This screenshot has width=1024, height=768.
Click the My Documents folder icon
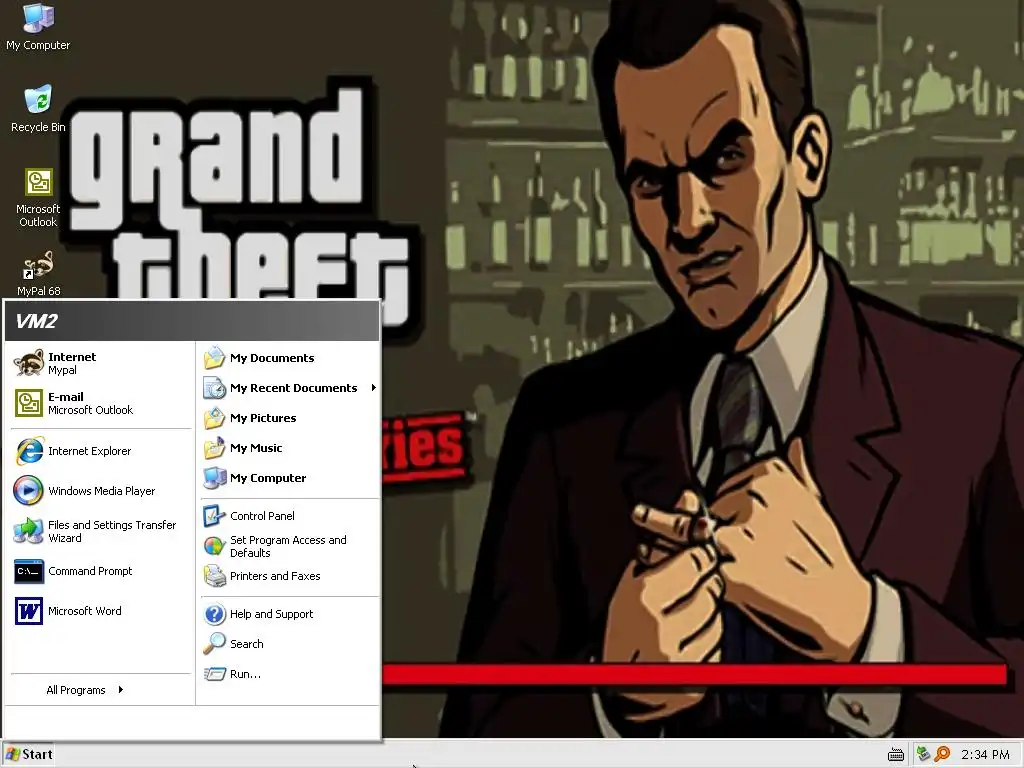(x=214, y=358)
